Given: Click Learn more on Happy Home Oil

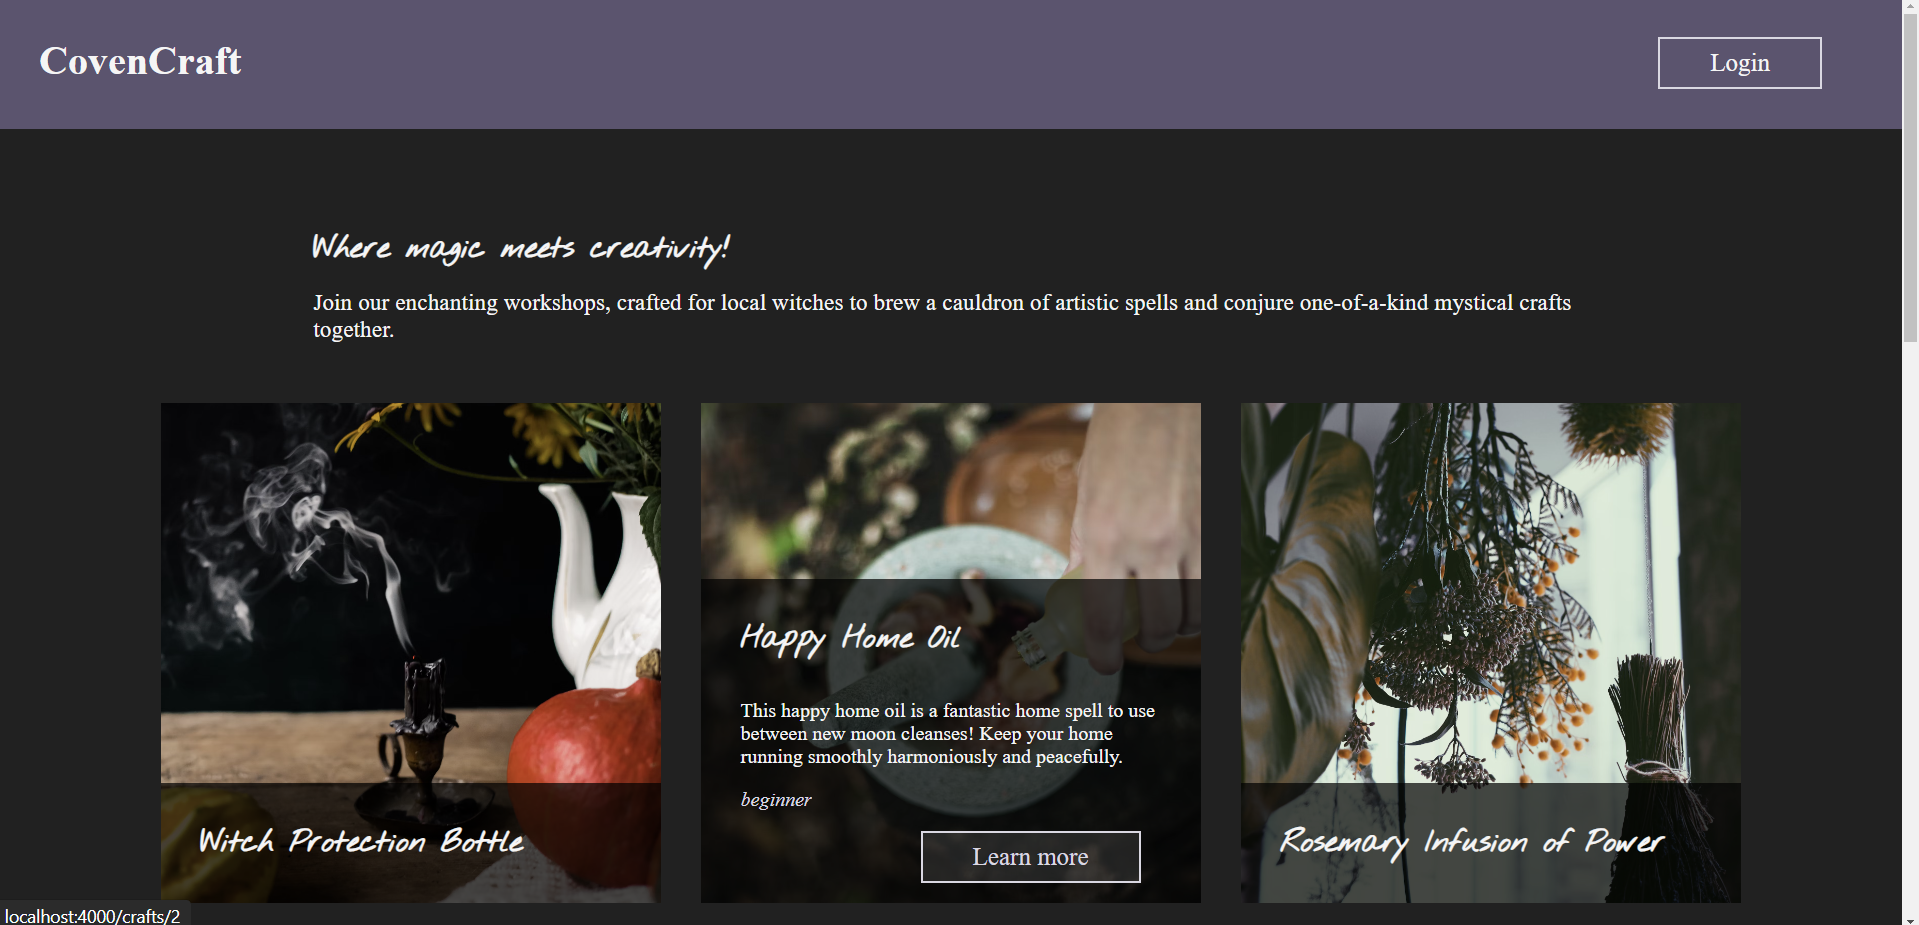Looking at the screenshot, I should (x=1030, y=857).
